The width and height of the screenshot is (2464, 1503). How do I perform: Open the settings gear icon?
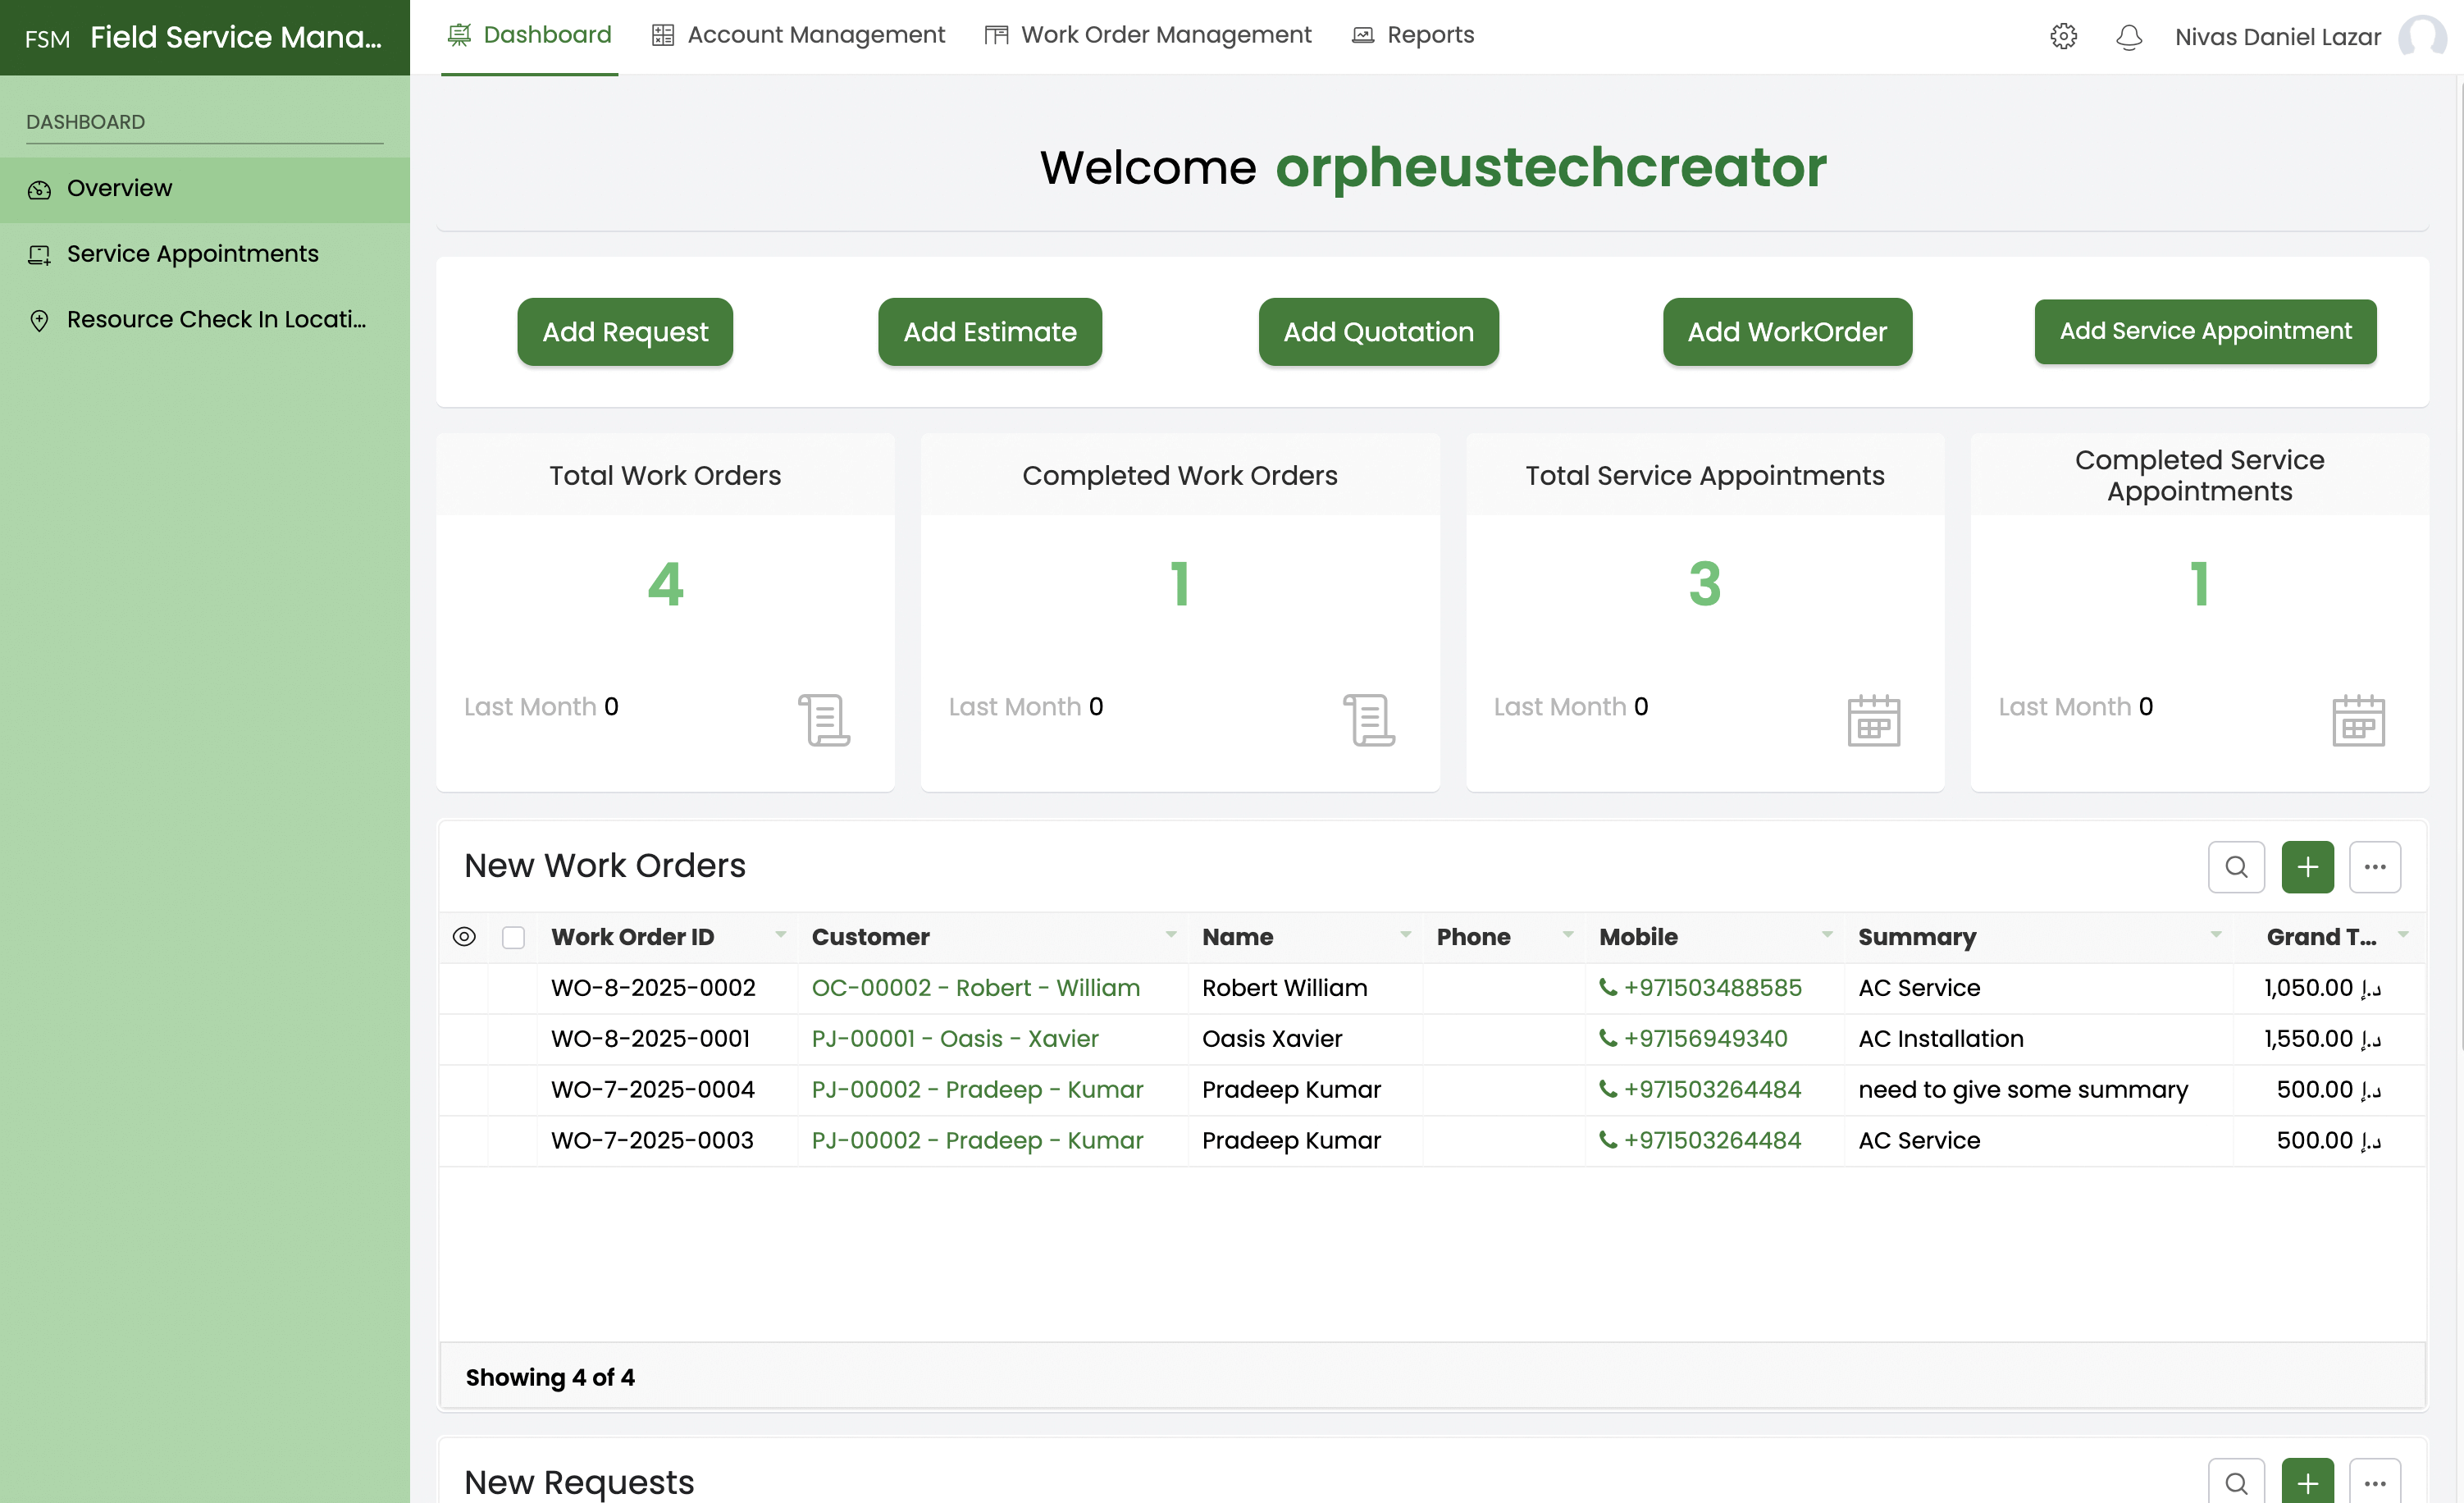tap(2063, 37)
